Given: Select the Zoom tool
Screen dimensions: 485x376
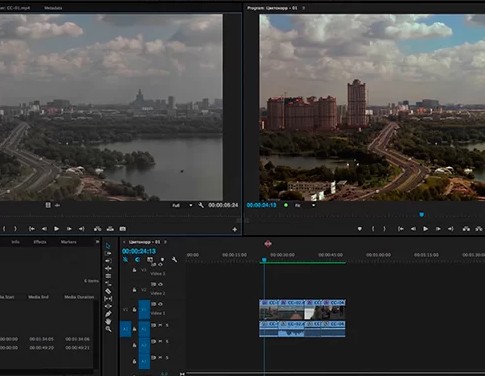Looking at the screenshot, I should [108, 329].
